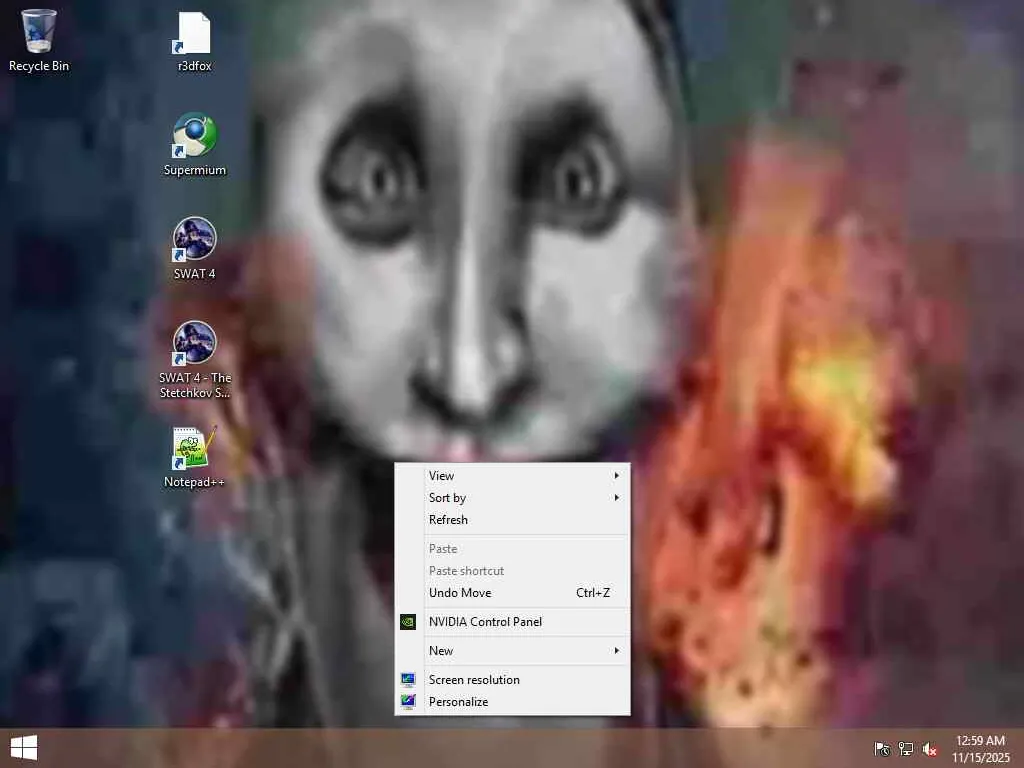Open NVIDIA Control Panel entry

[x=513, y=622]
